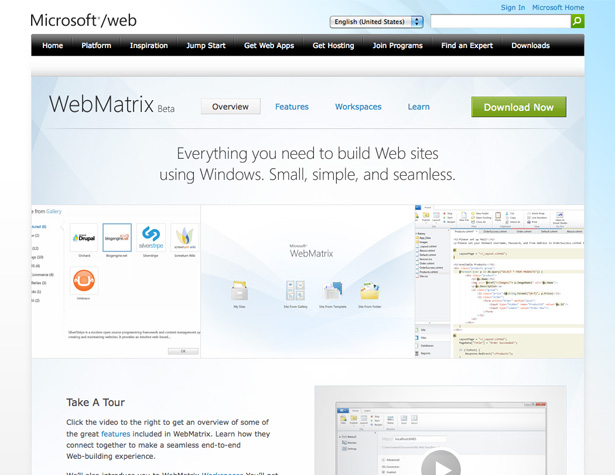
Task: Click the Site From Gallery icon
Action: [x=295, y=291]
